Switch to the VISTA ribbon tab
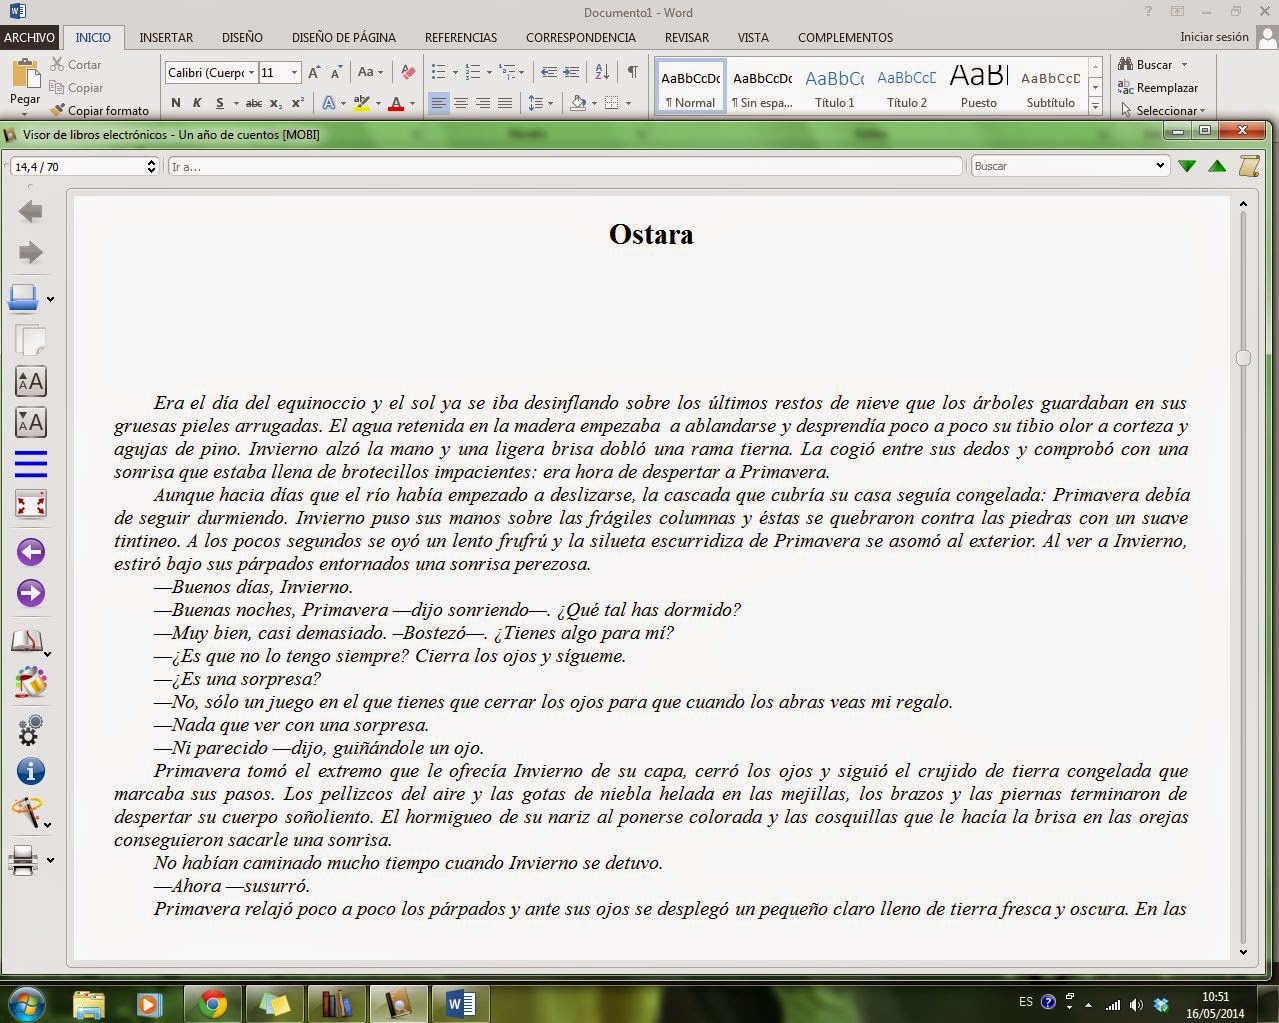Viewport: 1279px width, 1023px height. (x=753, y=37)
